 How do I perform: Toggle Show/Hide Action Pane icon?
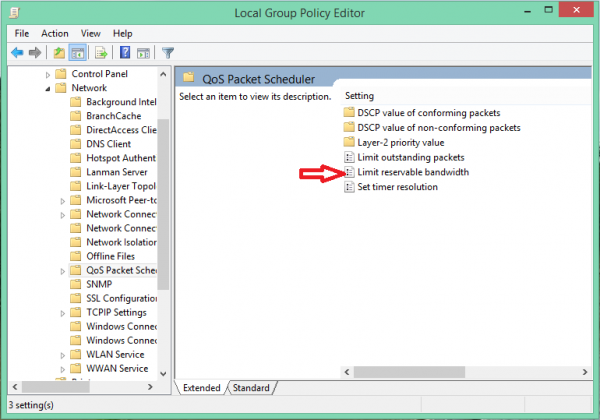pos(143,53)
